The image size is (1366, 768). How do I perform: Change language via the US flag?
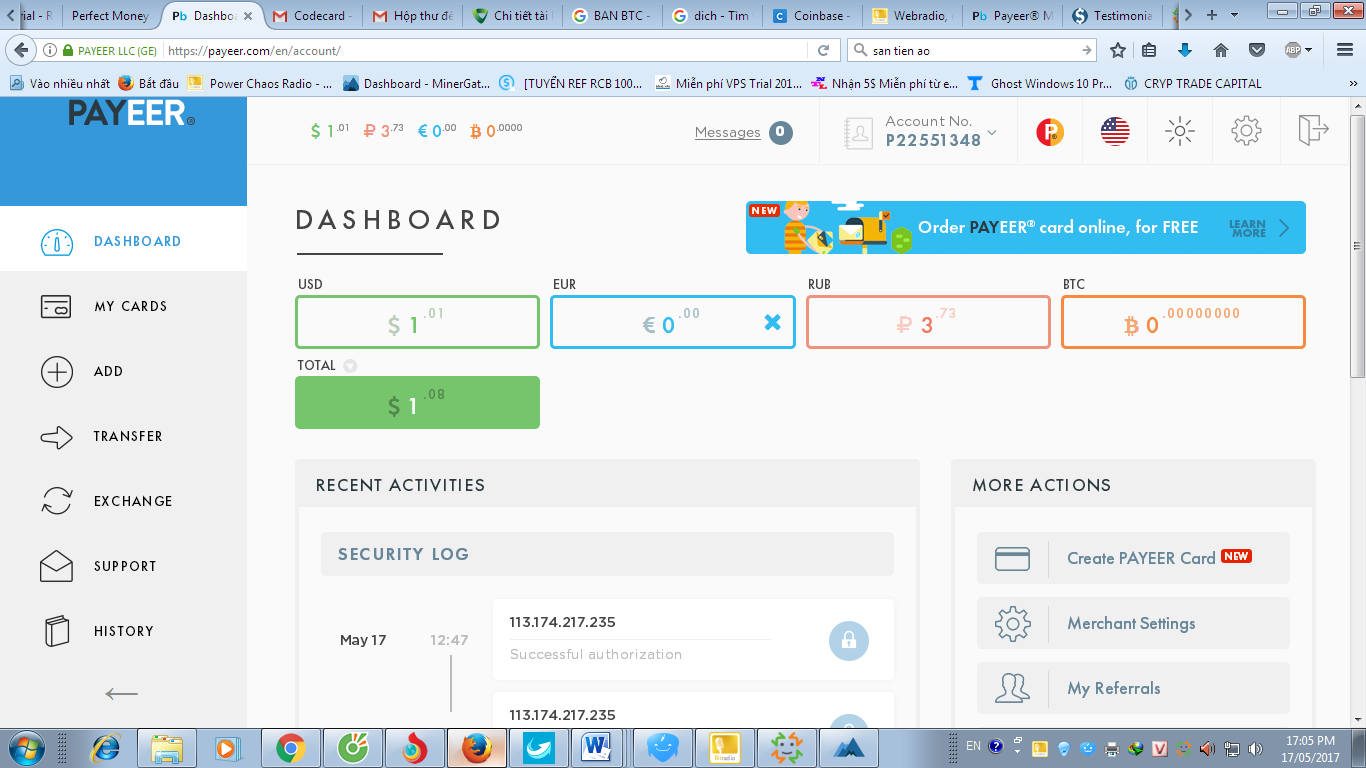coord(1115,131)
